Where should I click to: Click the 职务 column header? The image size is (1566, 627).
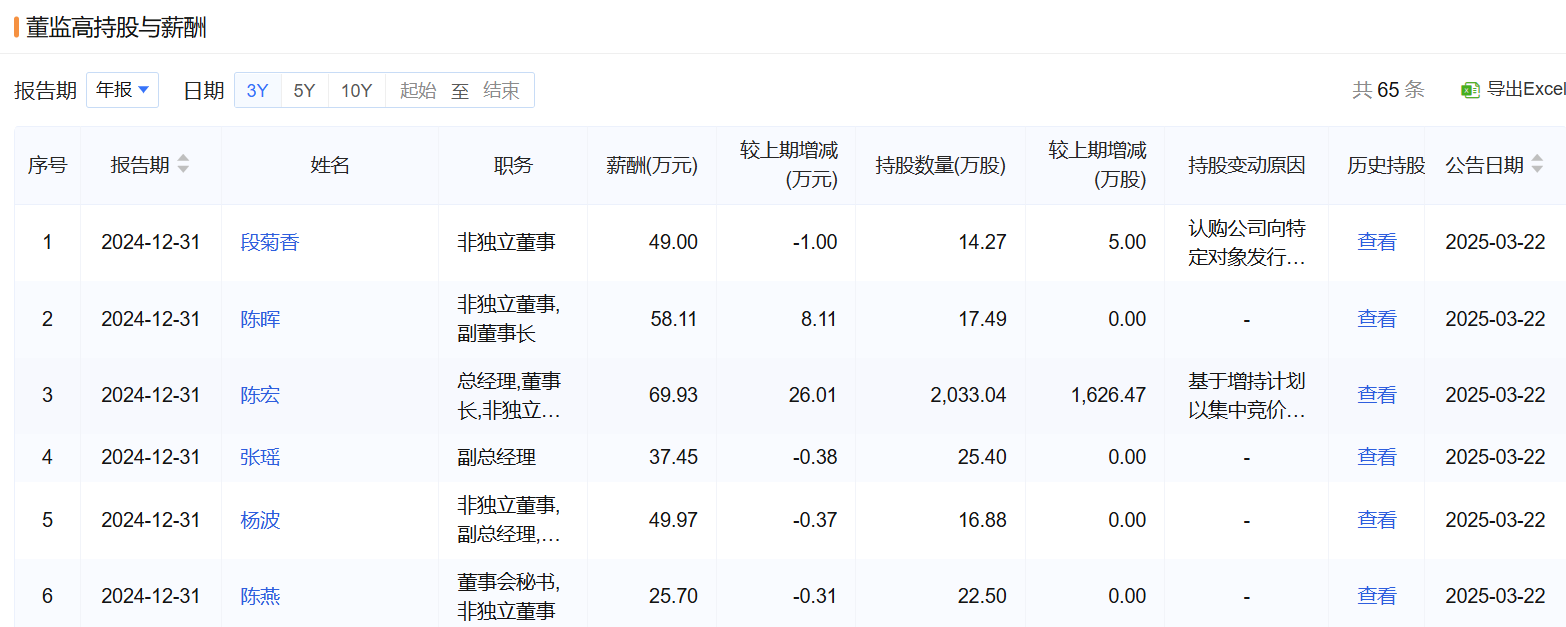(x=513, y=166)
